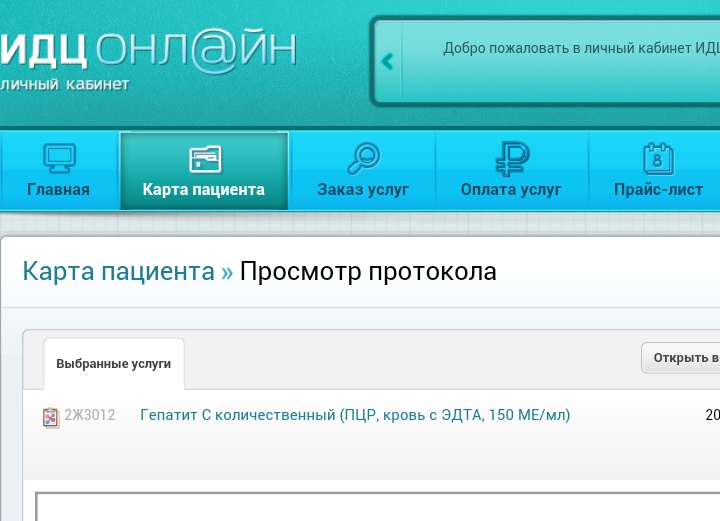Collapse the welcome banner with left arrow

coord(387,62)
